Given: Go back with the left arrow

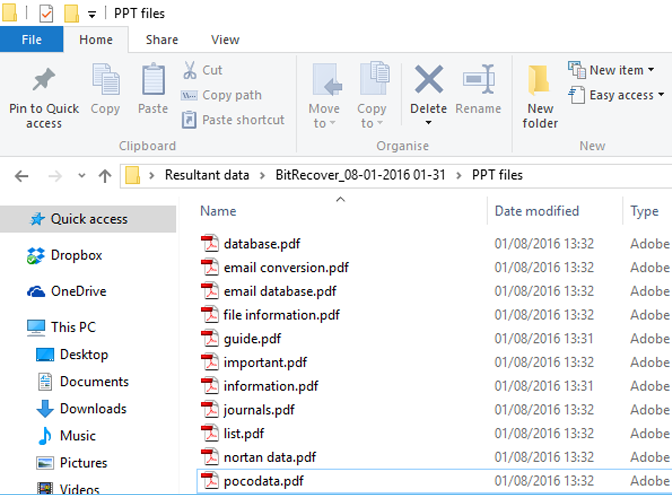Looking at the screenshot, I should point(21,176).
